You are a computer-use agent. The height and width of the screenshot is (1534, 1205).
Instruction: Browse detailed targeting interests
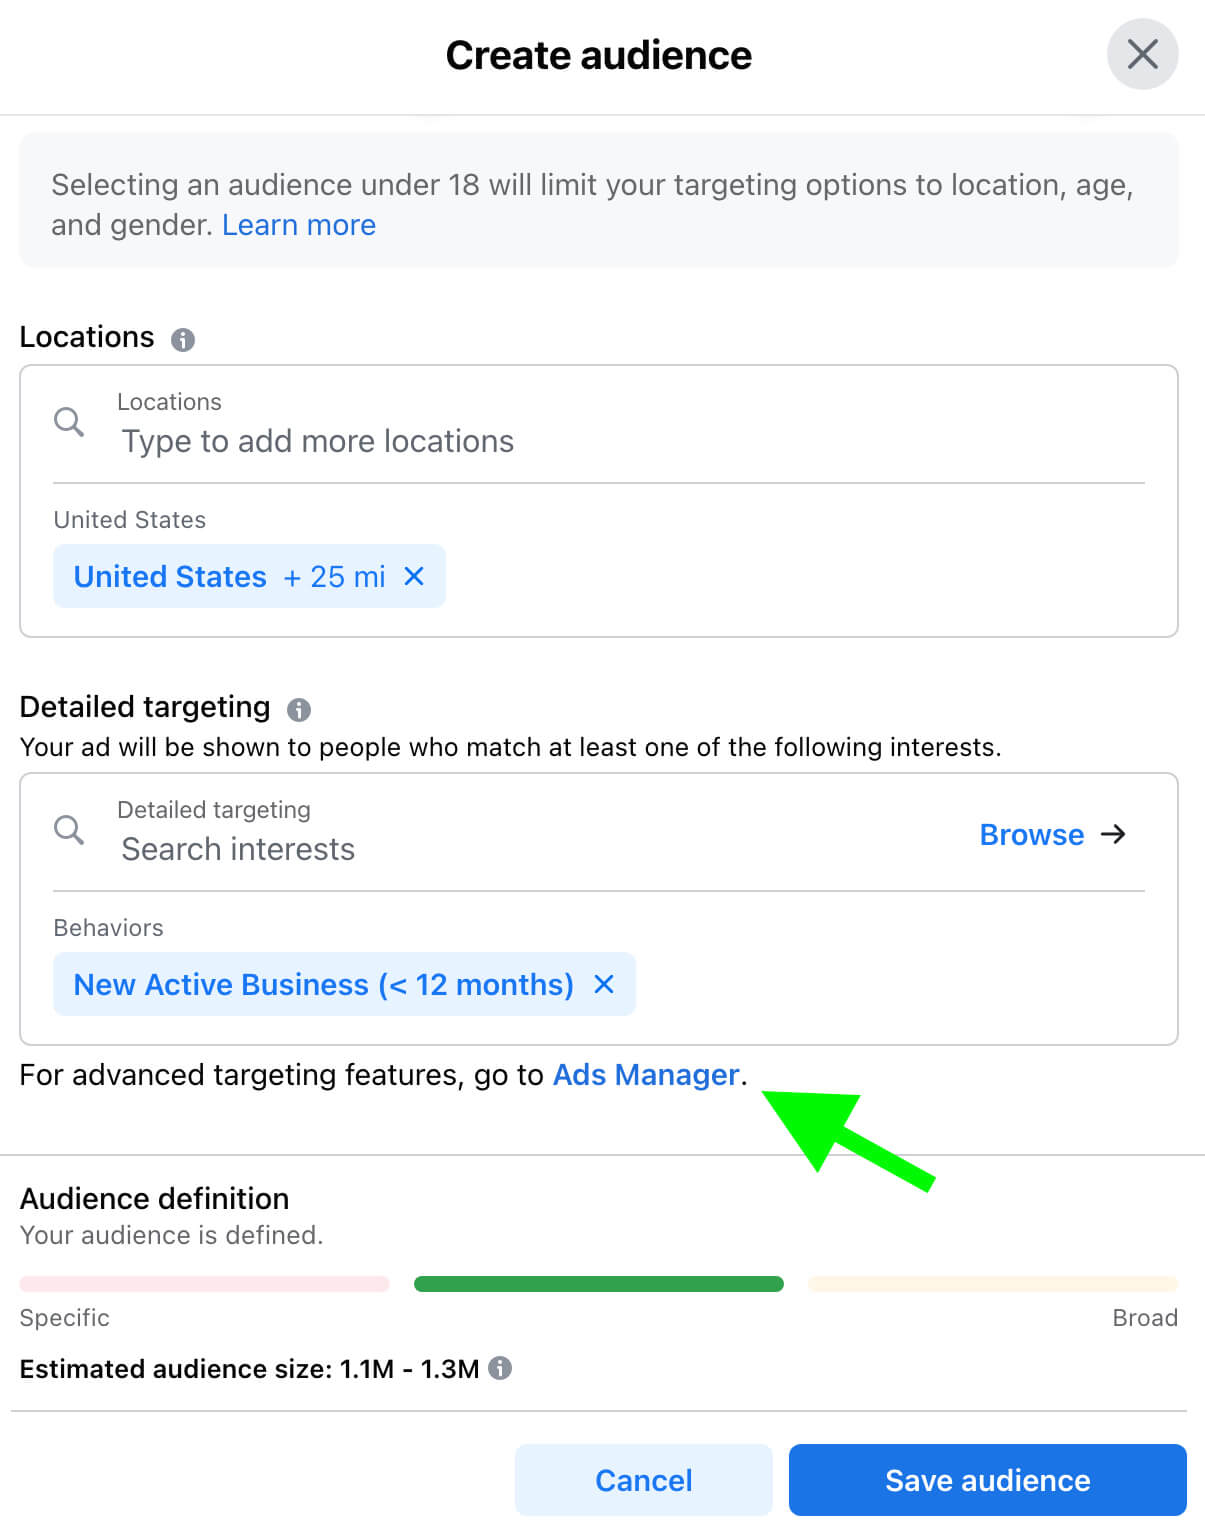click(x=1031, y=835)
